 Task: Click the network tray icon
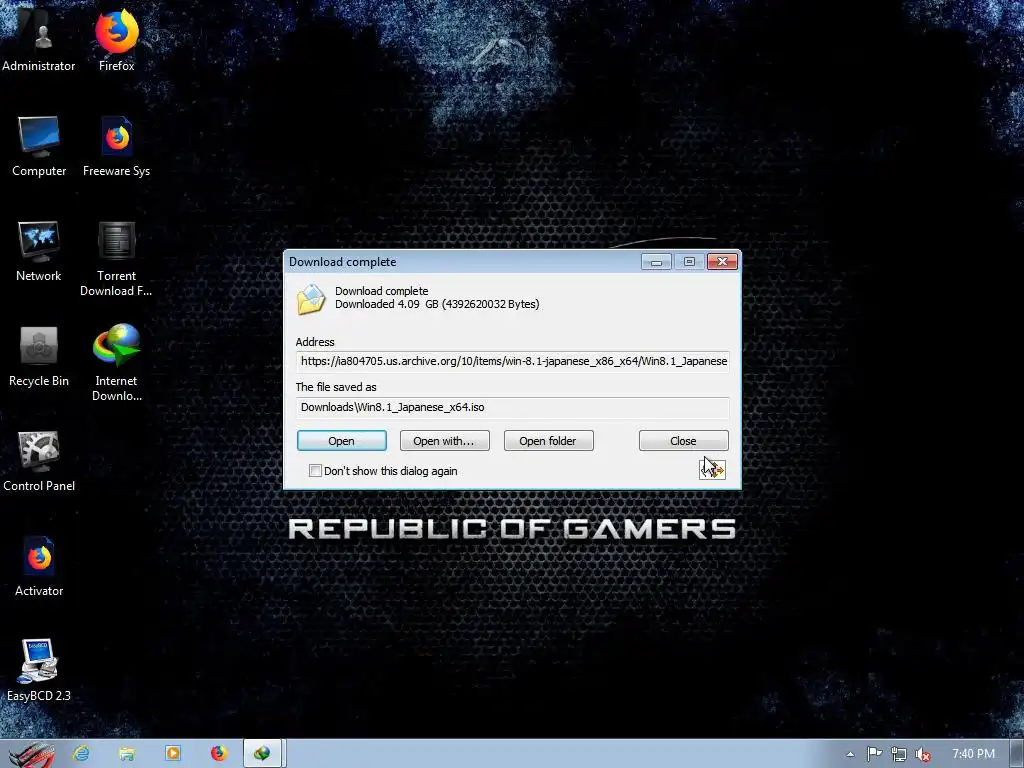click(899, 754)
